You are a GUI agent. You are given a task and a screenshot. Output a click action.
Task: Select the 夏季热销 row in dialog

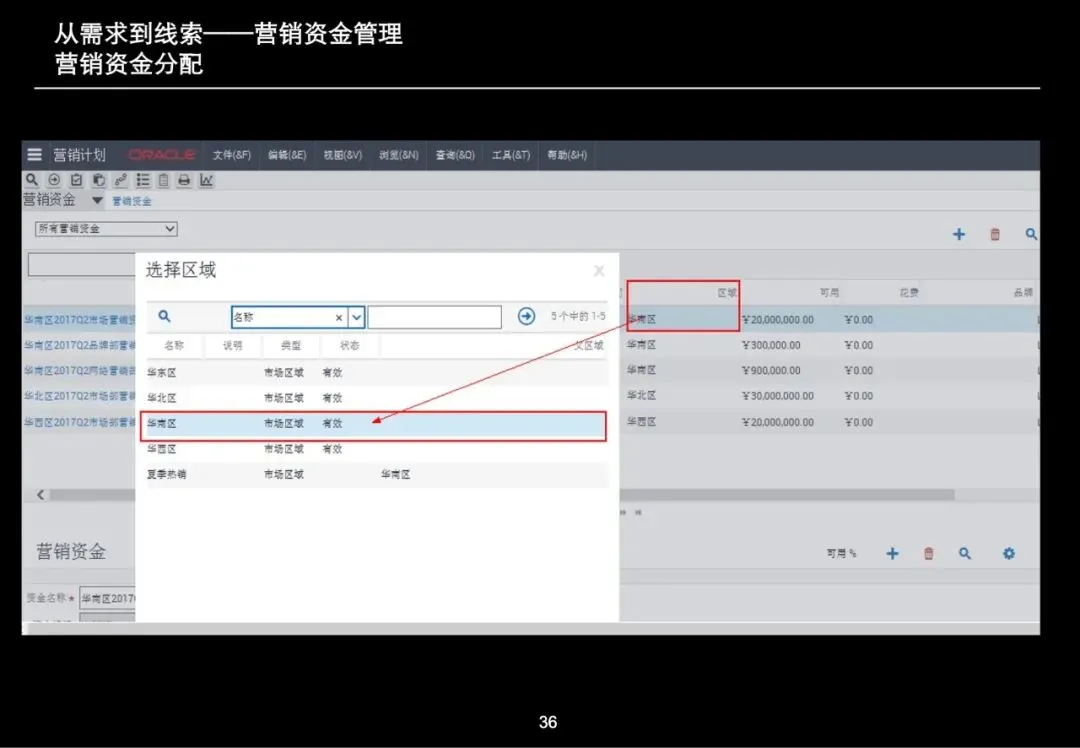[x=377, y=475]
